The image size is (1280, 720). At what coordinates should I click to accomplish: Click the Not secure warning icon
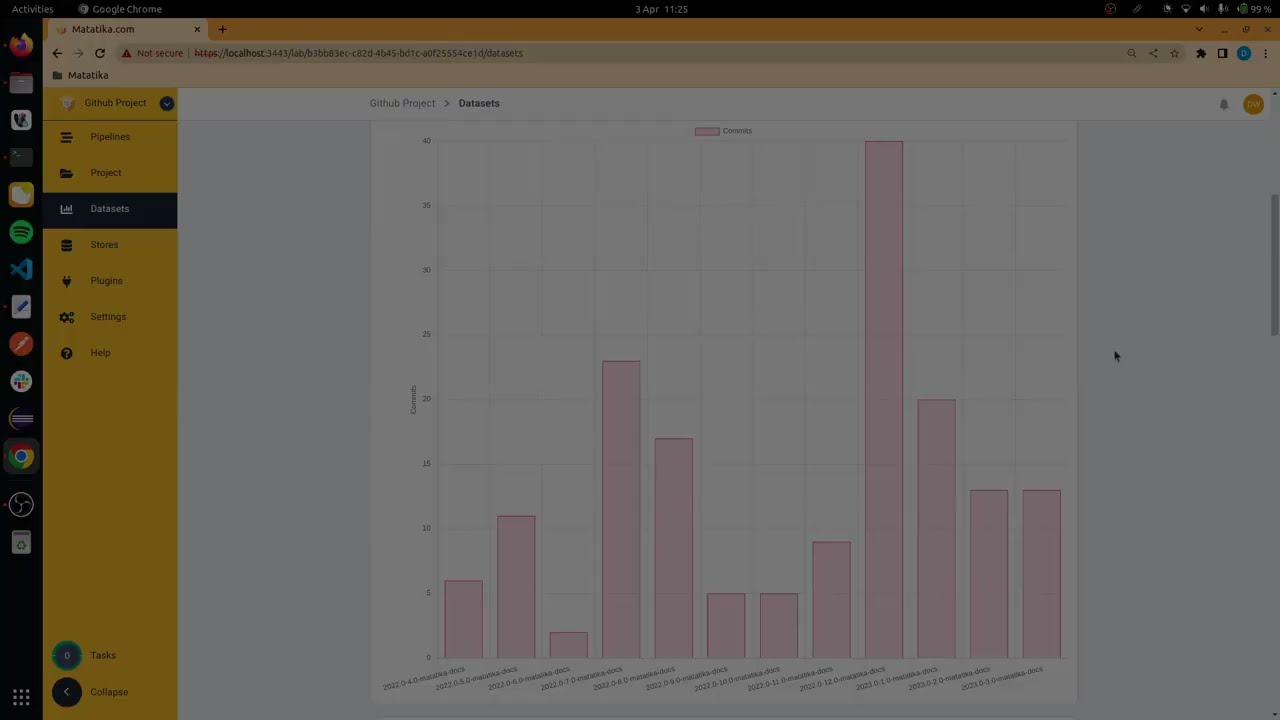pos(126,53)
